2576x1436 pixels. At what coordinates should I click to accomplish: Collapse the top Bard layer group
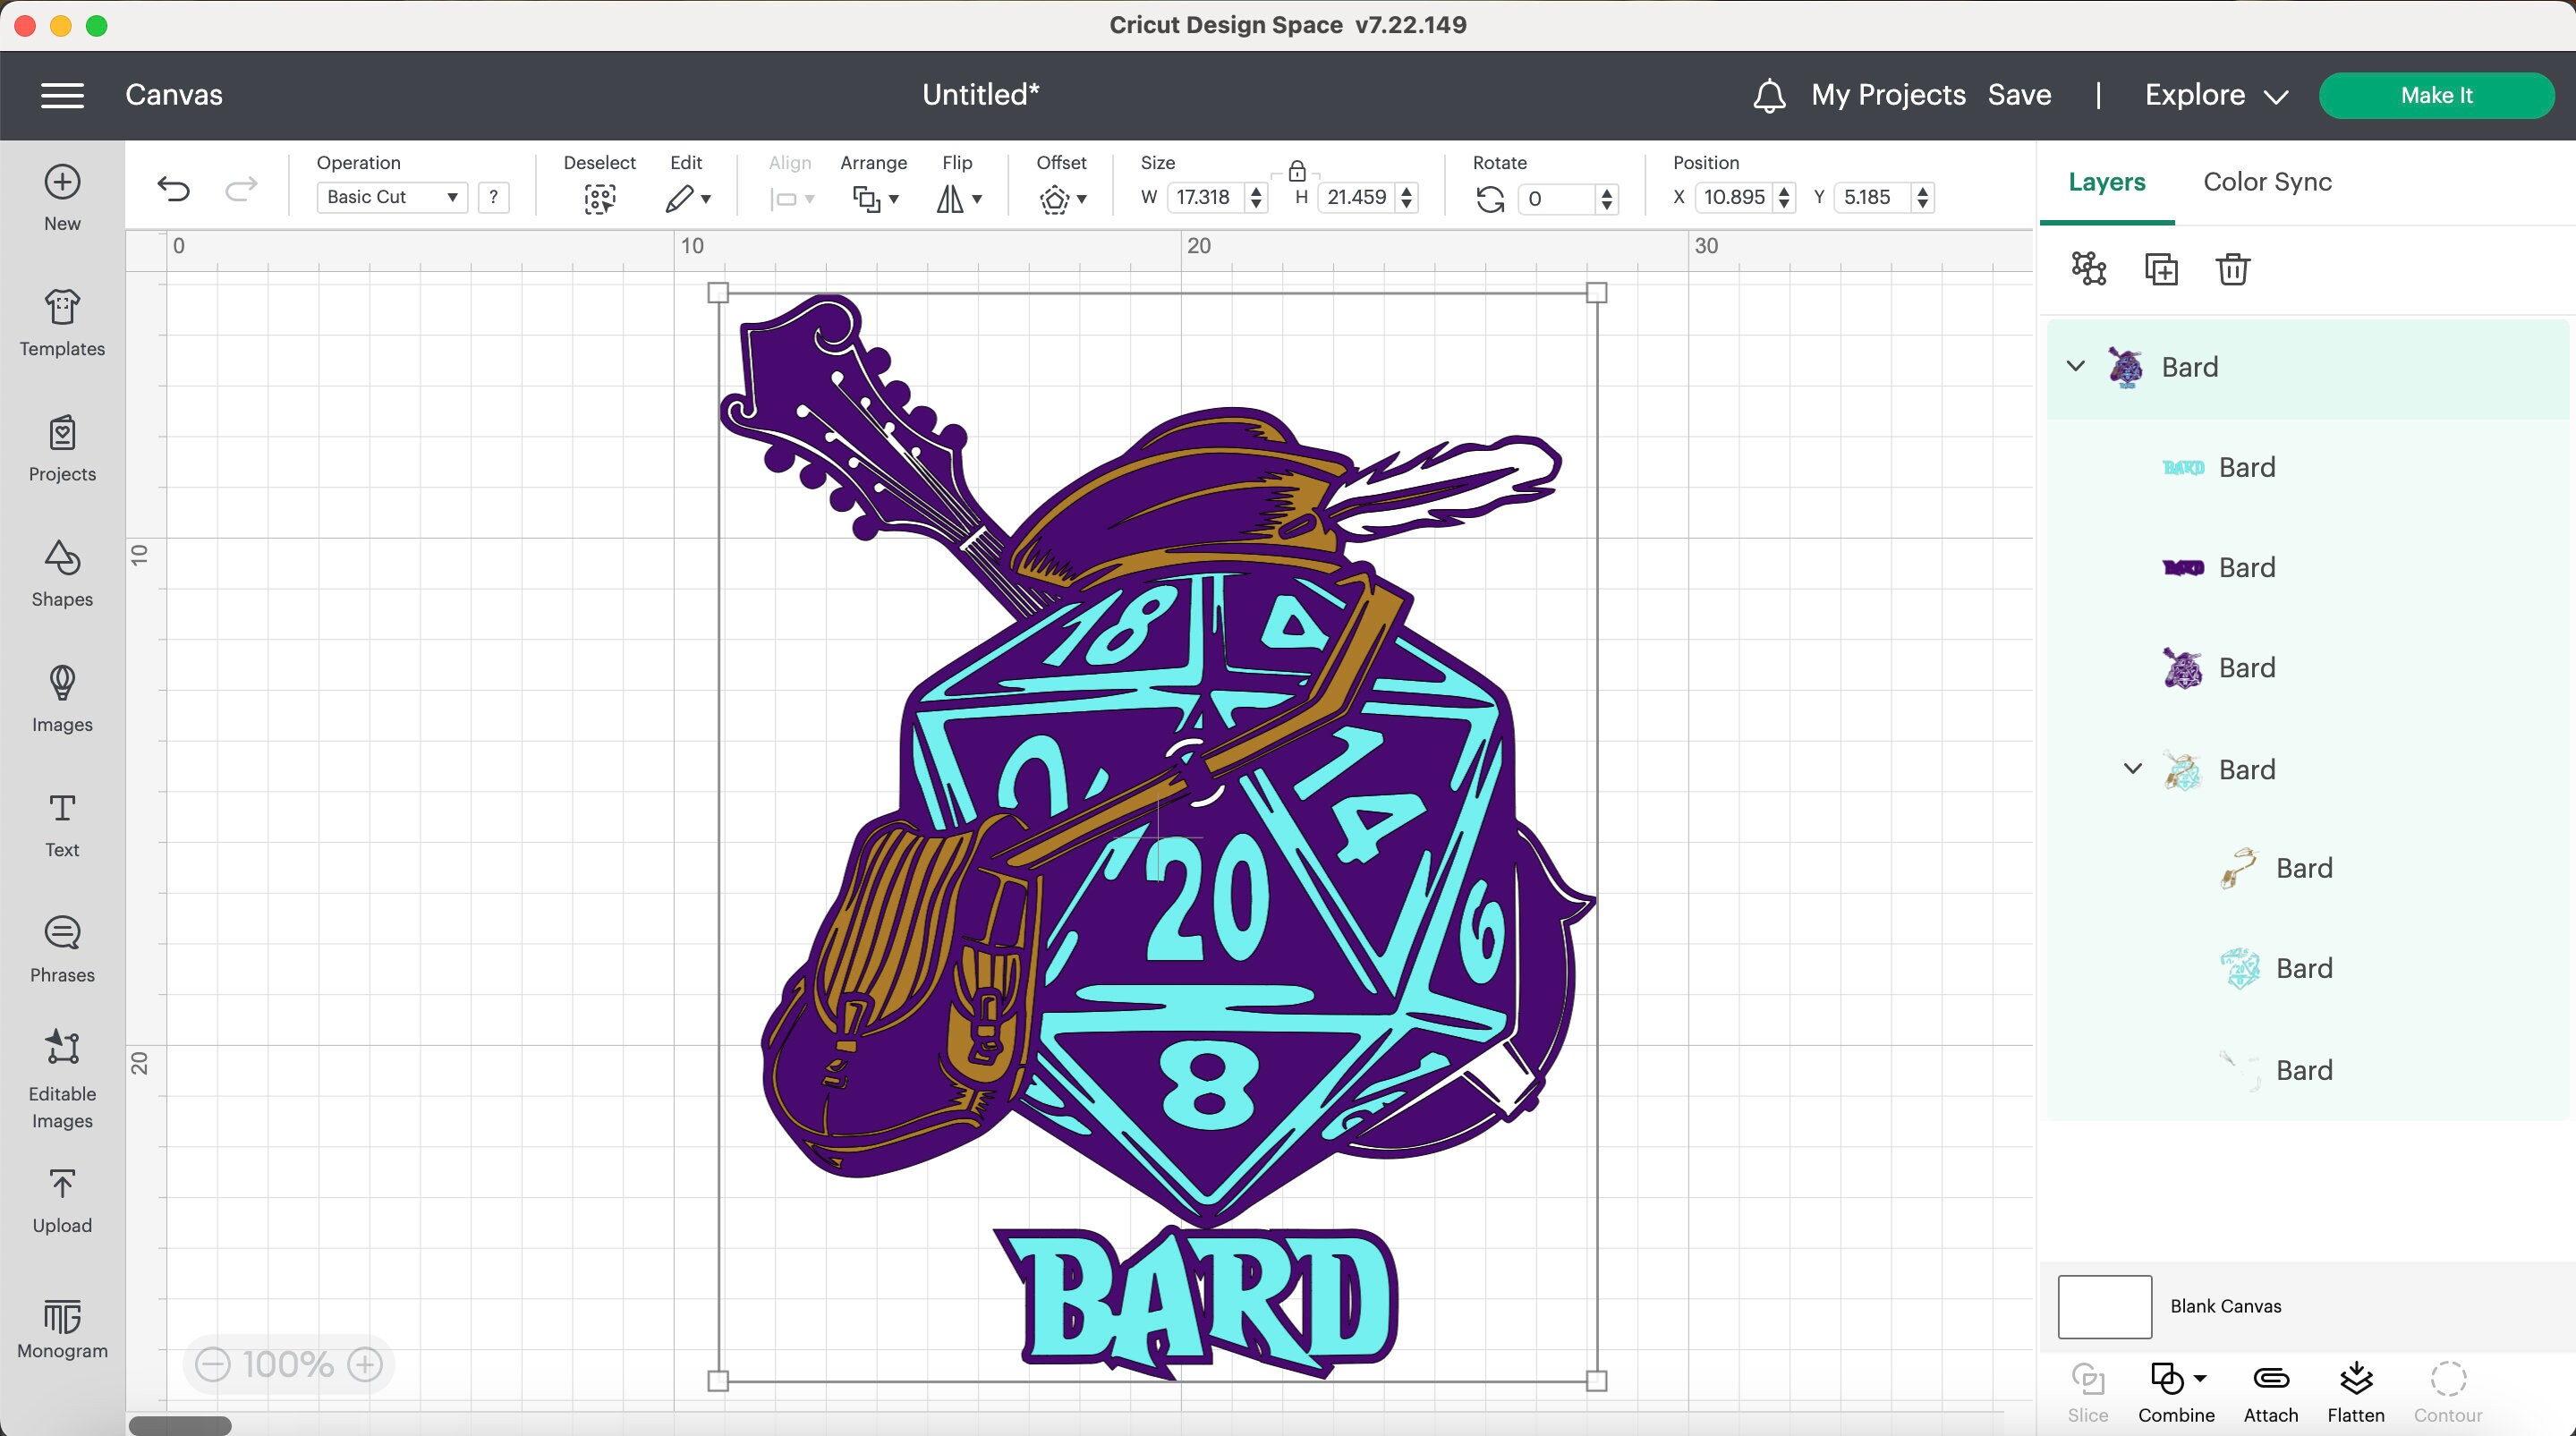pos(2075,366)
